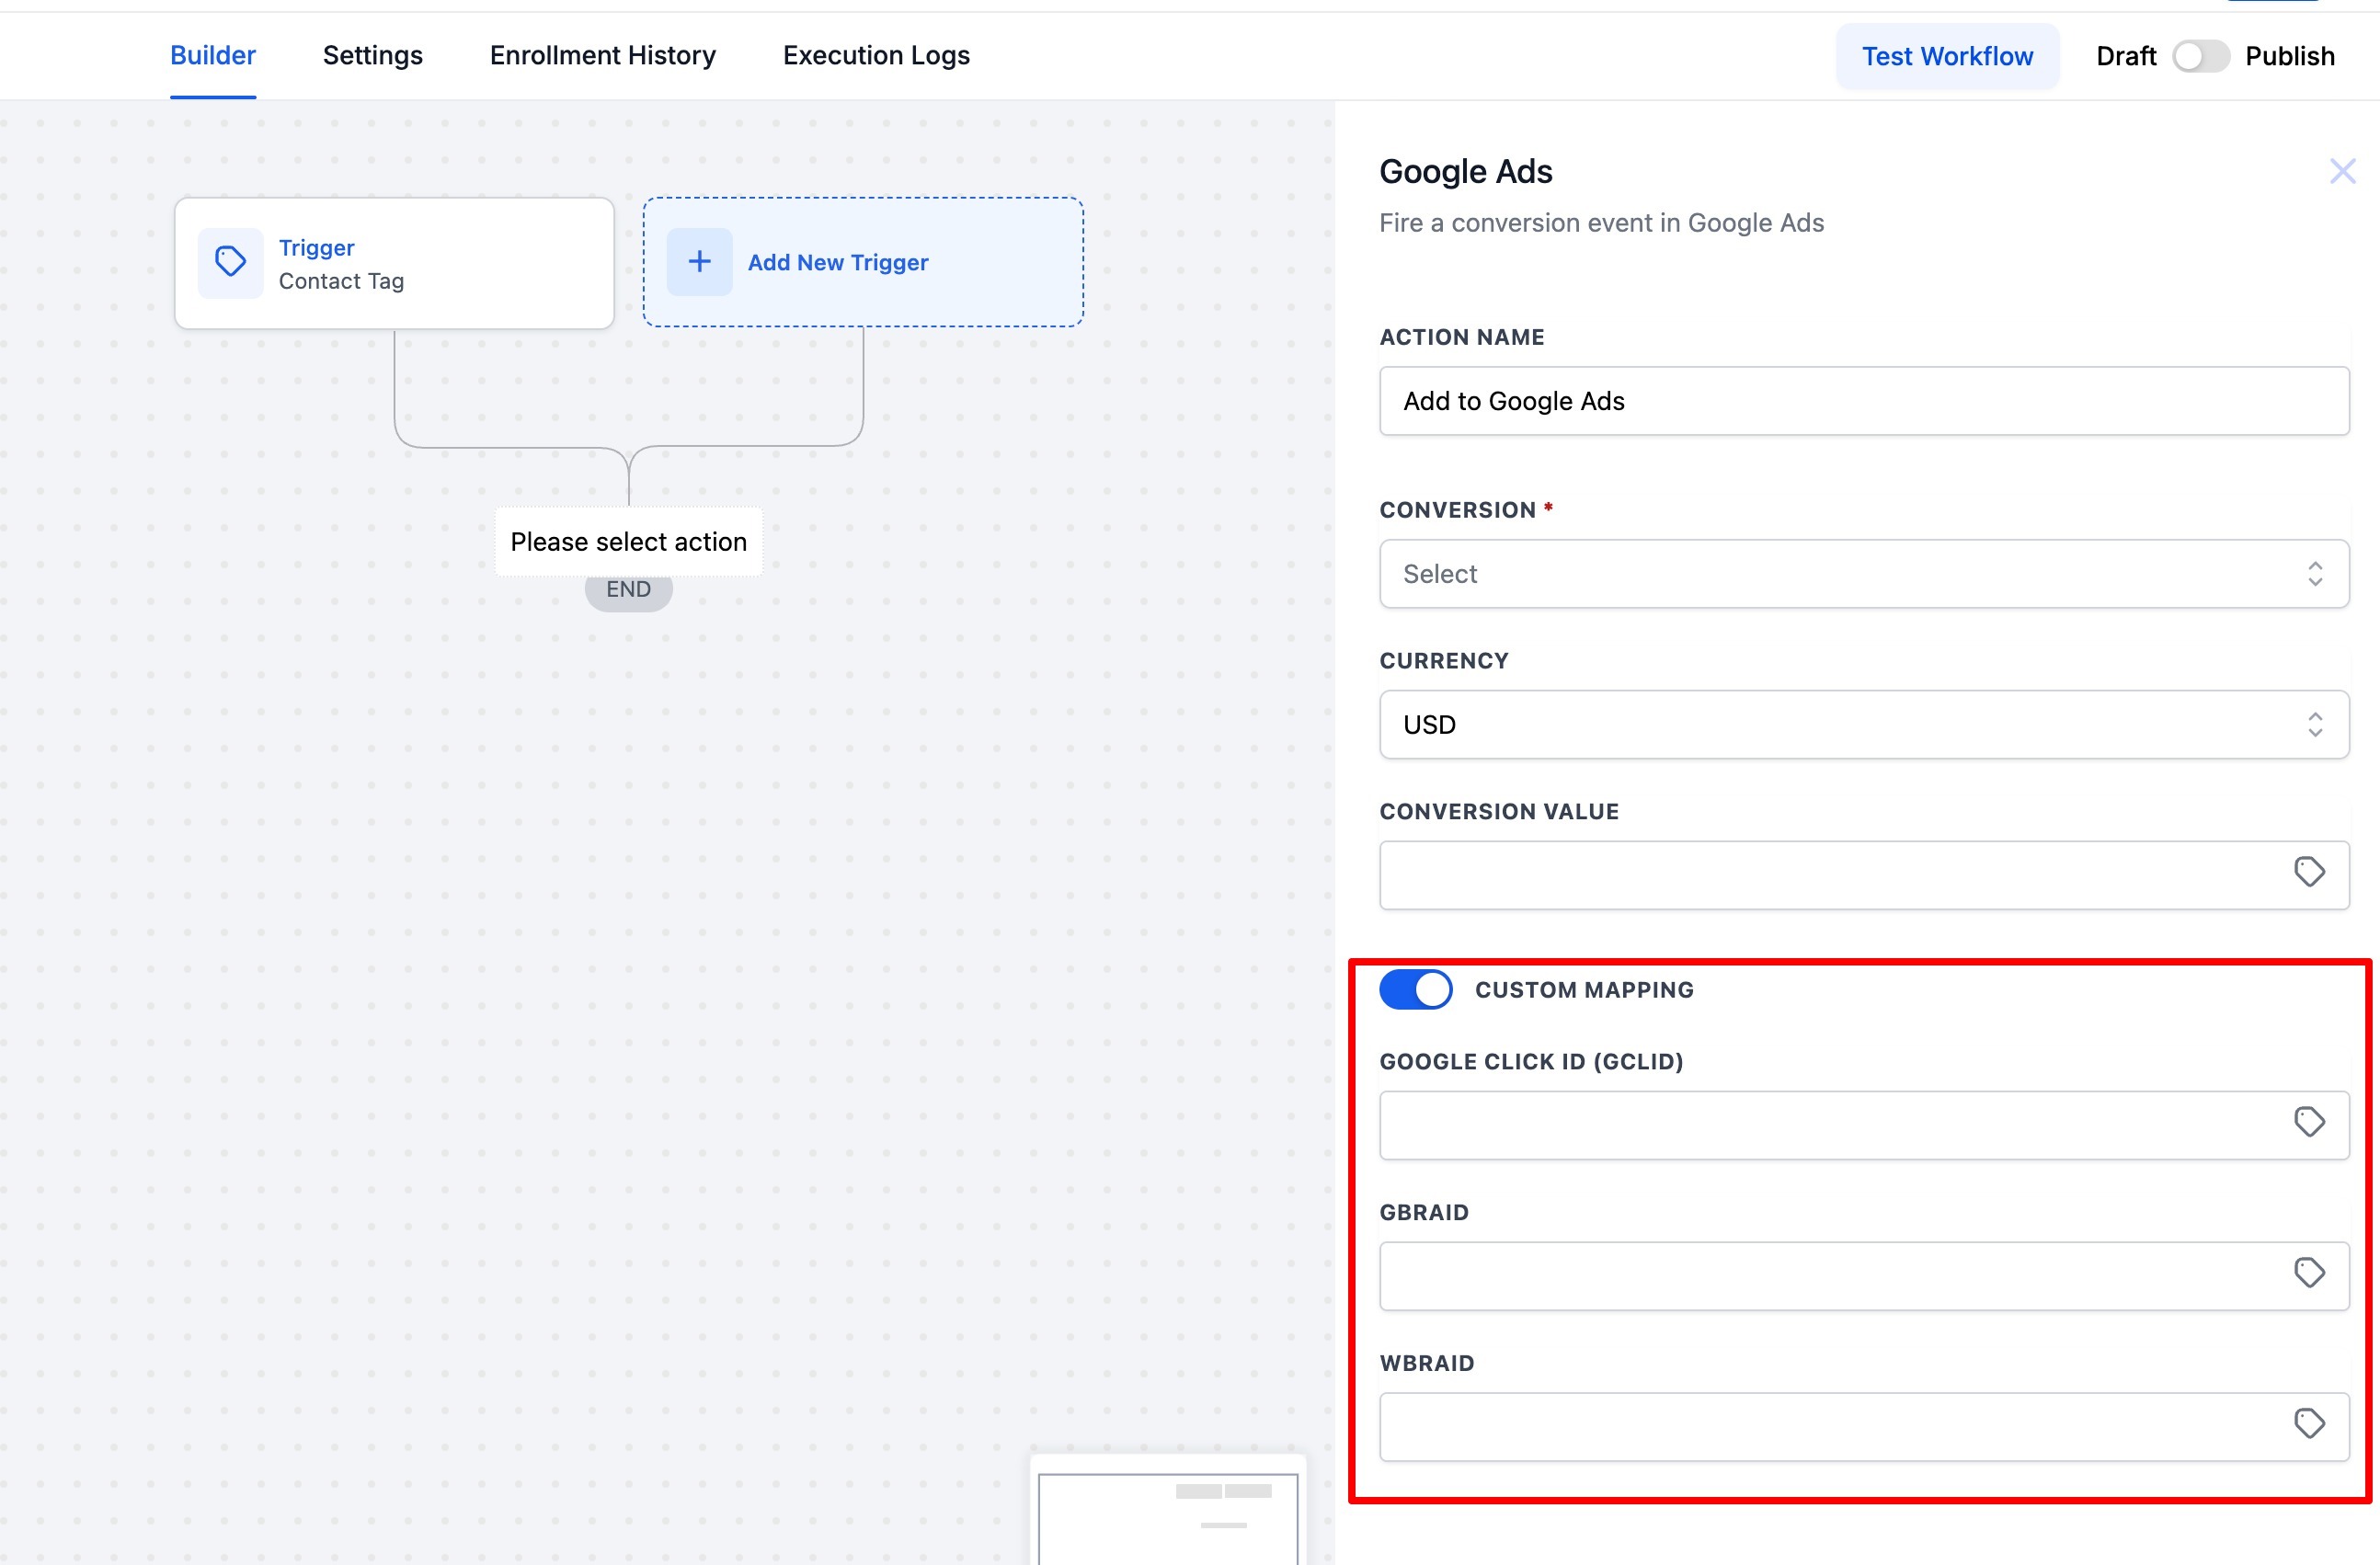Viewport: 2380px width, 1565px height.
Task: Open the Currency USD dropdown
Action: point(1863,725)
